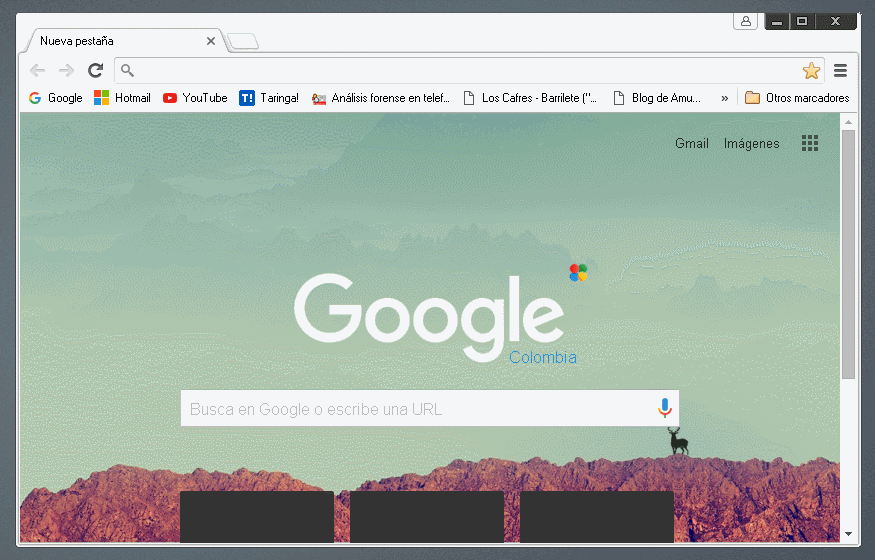The height and width of the screenshot is (560, 875).
Task: Open the middle most-visited thumbnail
Action: coord(427,516)
